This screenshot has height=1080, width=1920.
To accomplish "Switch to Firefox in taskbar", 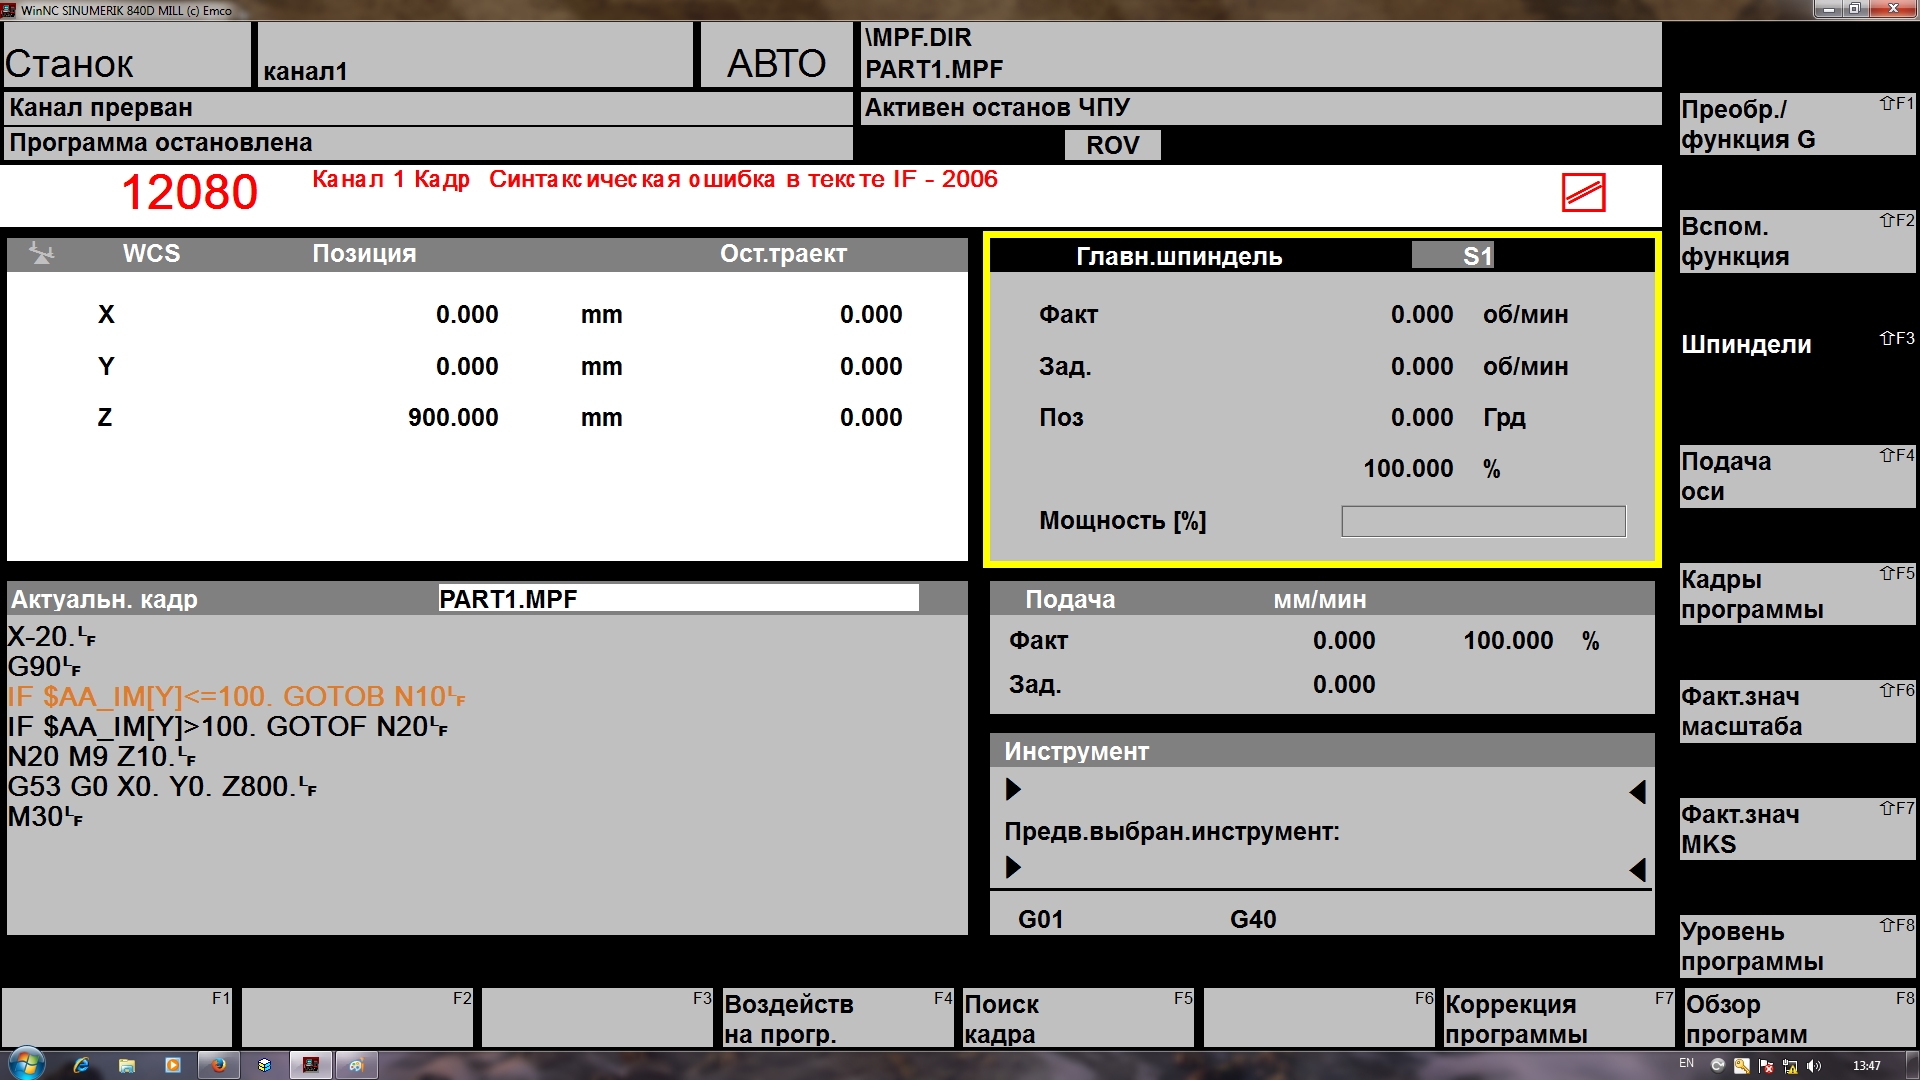I will [219, 1065].
